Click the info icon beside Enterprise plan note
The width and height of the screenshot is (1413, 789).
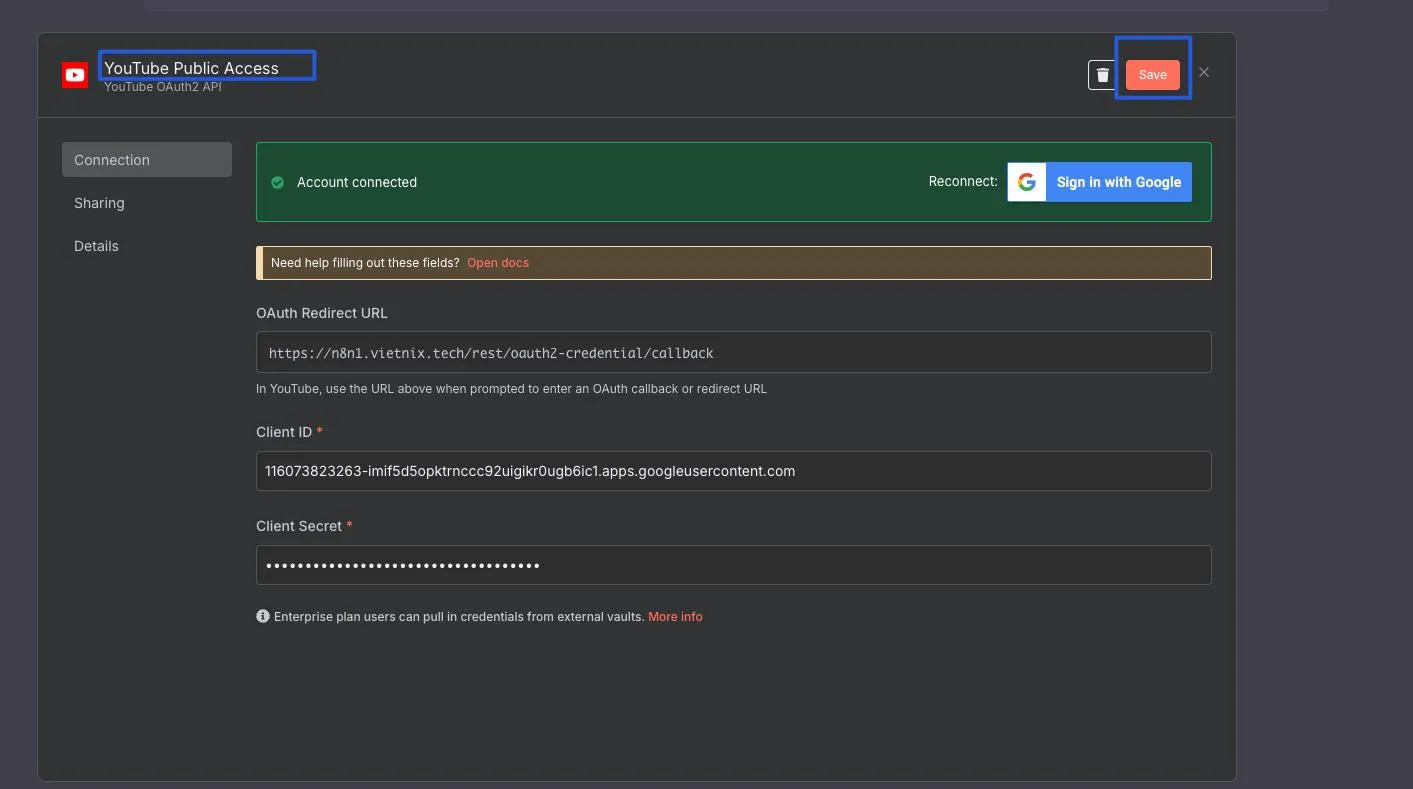(x=263, y=616)
